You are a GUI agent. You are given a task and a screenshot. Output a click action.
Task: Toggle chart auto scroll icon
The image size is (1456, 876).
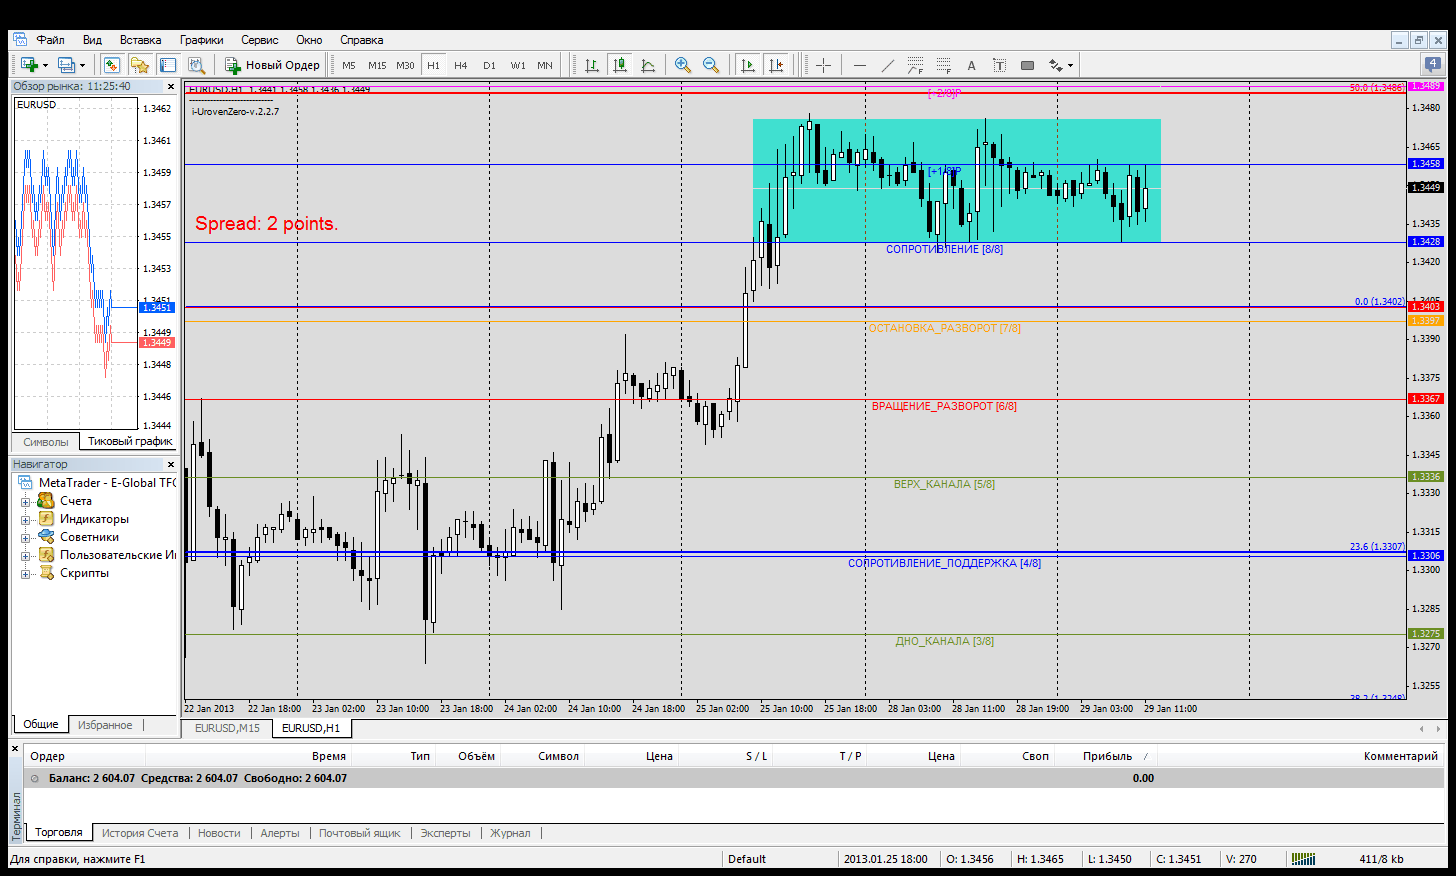pyautogui.click(x=747, y=65)
